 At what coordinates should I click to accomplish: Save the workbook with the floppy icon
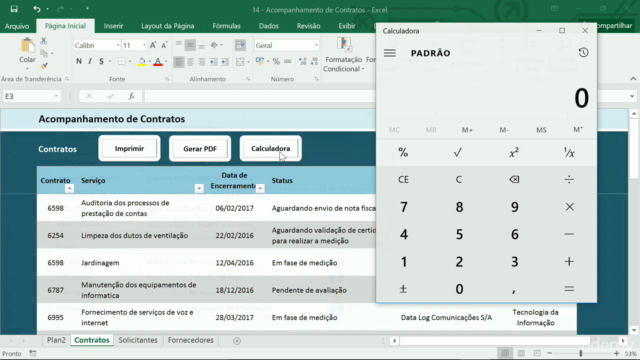pos(14,9)
